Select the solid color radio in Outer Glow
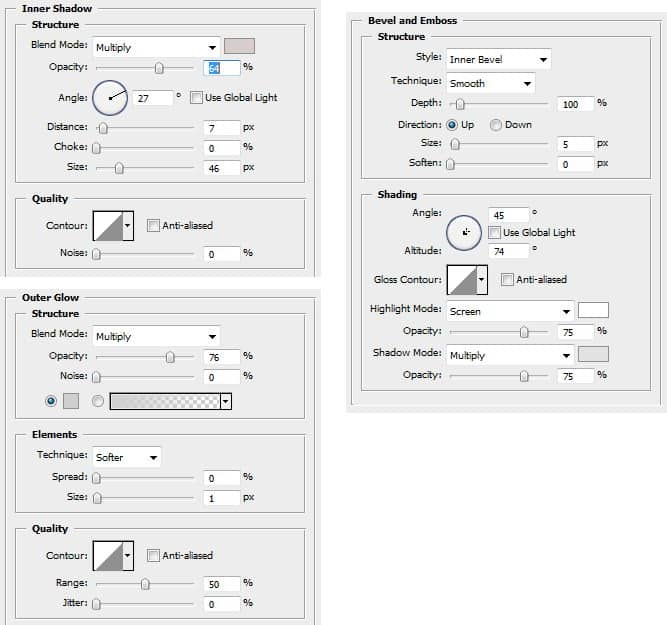Image resolution: width=667 pixels, height=625 pixels. coord(51,401)
